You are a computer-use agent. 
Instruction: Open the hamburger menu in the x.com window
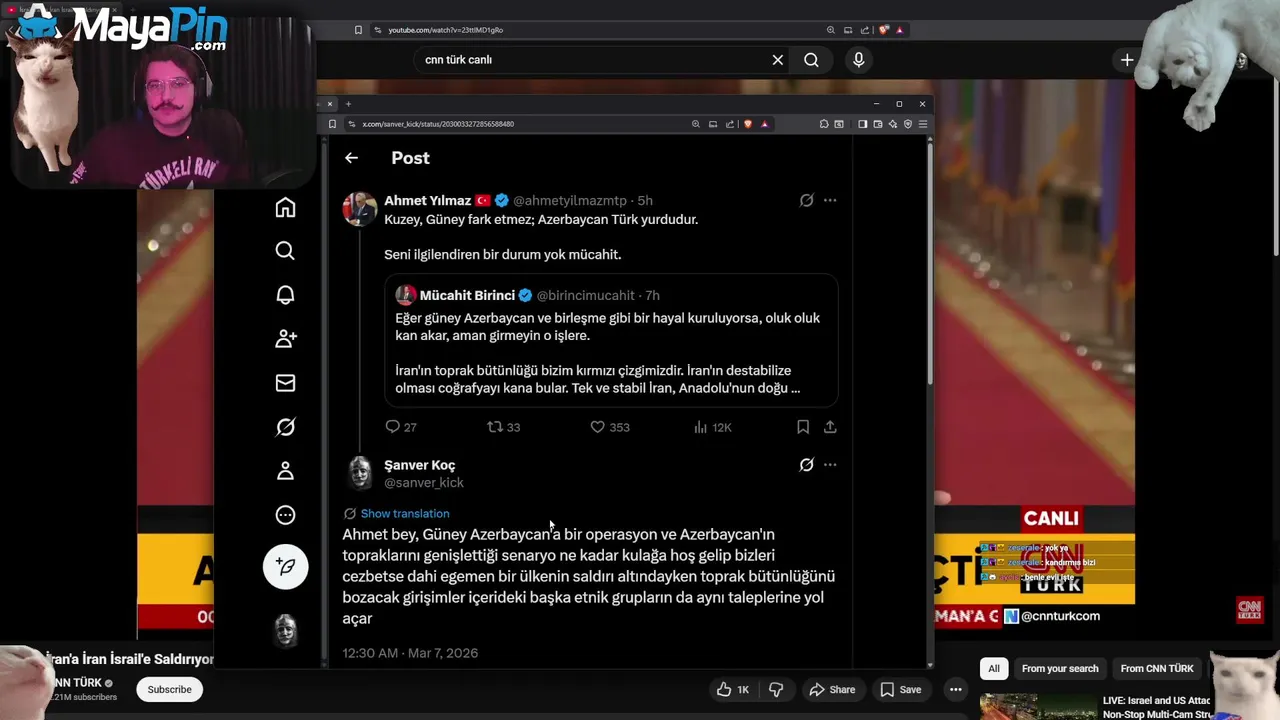(923, 124)
